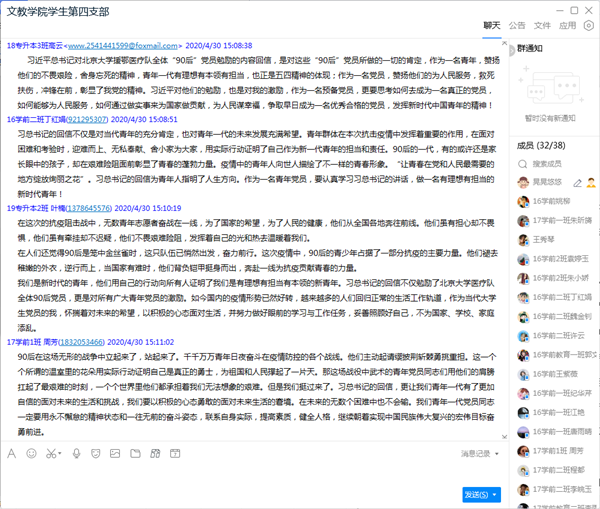
Task: Switch to the 文件 tab
Action: click(x=542, y=25)
